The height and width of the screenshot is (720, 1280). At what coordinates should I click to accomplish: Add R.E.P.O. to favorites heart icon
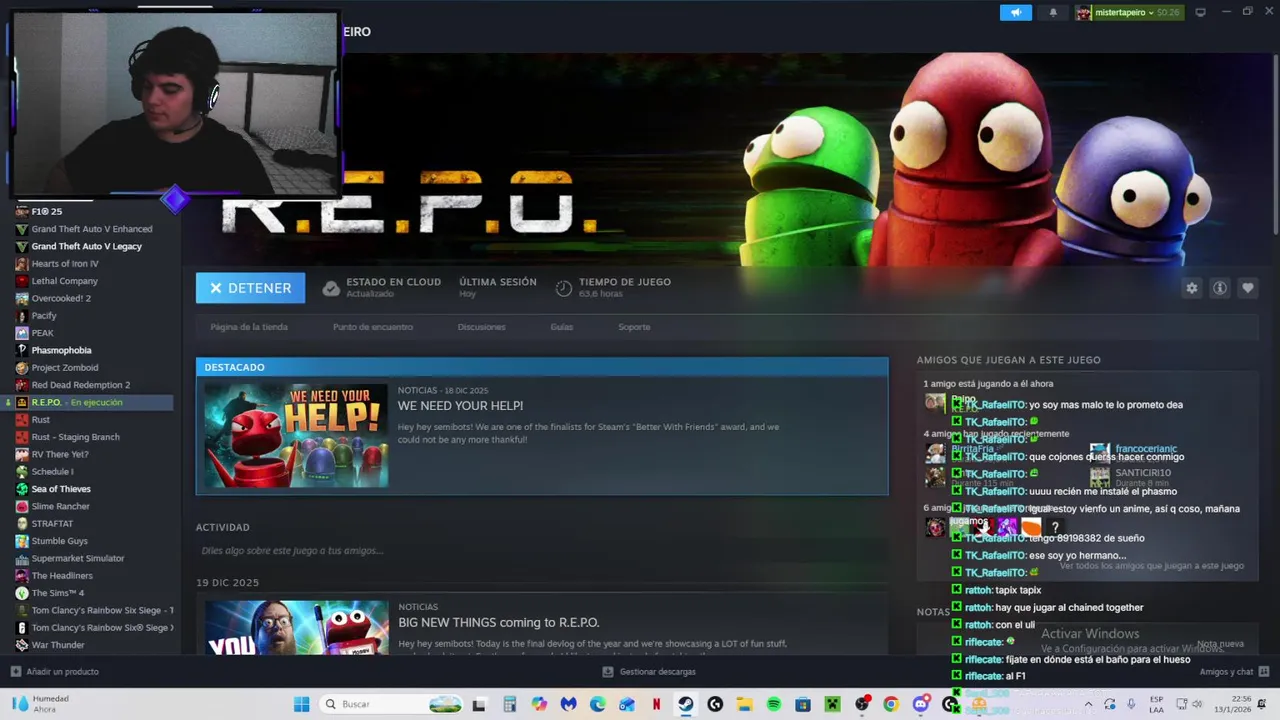coord(1248,288)
